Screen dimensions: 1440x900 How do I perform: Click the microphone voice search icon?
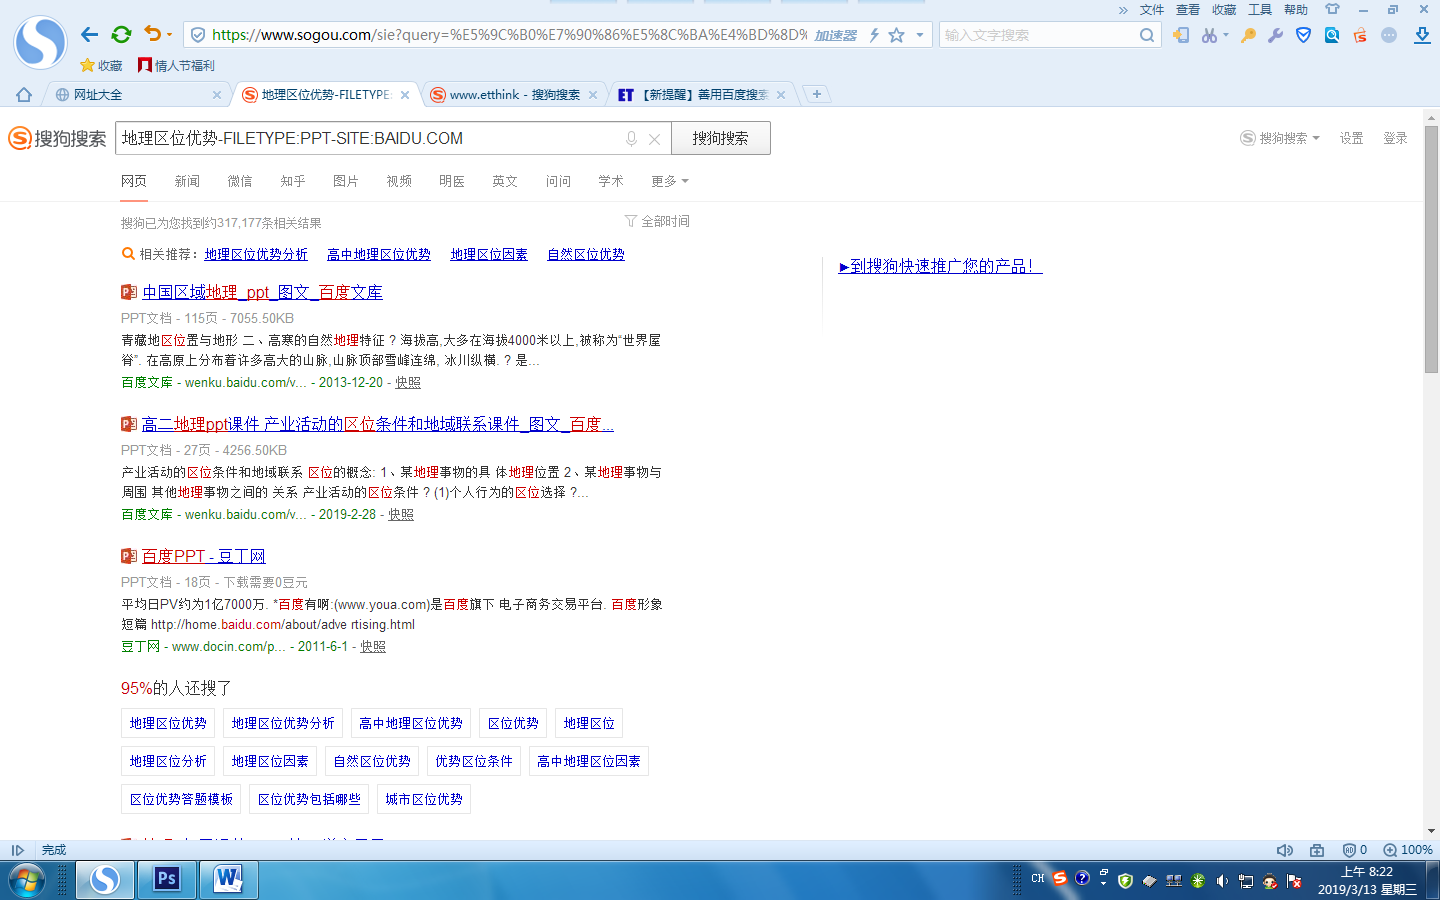(631, 139)
